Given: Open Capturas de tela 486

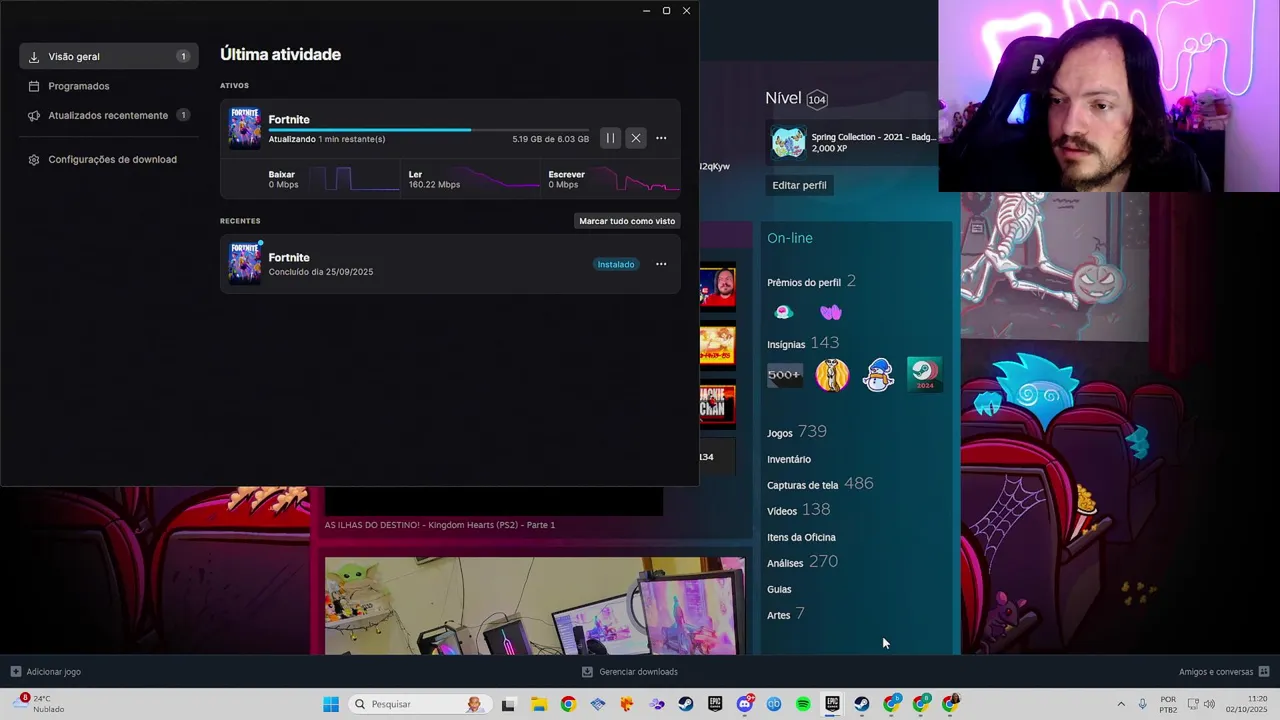Looking at the screenshot, I should click(820, 484).
